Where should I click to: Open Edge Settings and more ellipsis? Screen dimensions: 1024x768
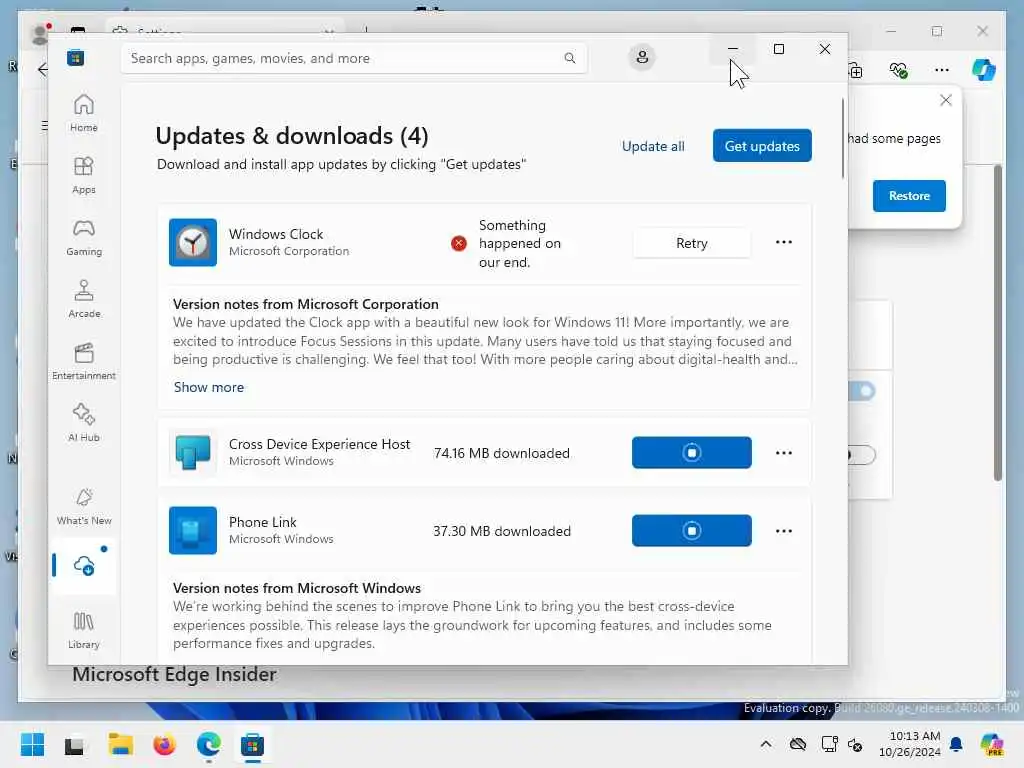point(941,70)
